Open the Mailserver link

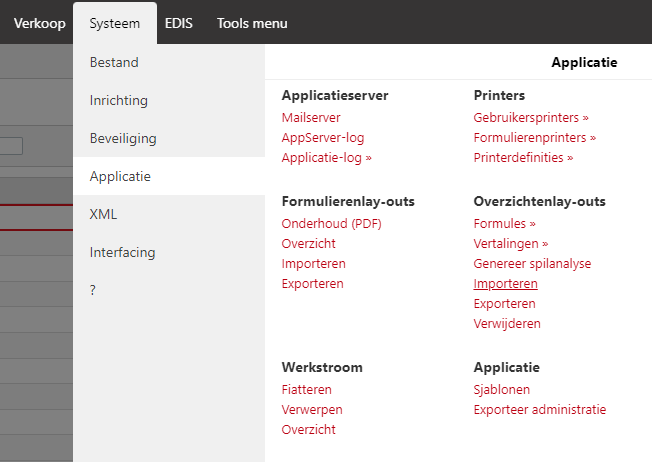[x=312, y=118]
